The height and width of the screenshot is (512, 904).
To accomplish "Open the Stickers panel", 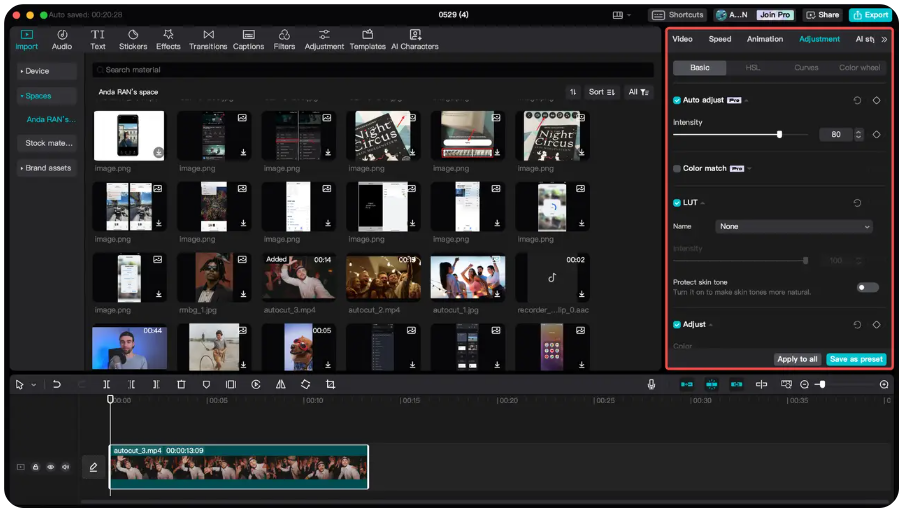I will 133,39.
